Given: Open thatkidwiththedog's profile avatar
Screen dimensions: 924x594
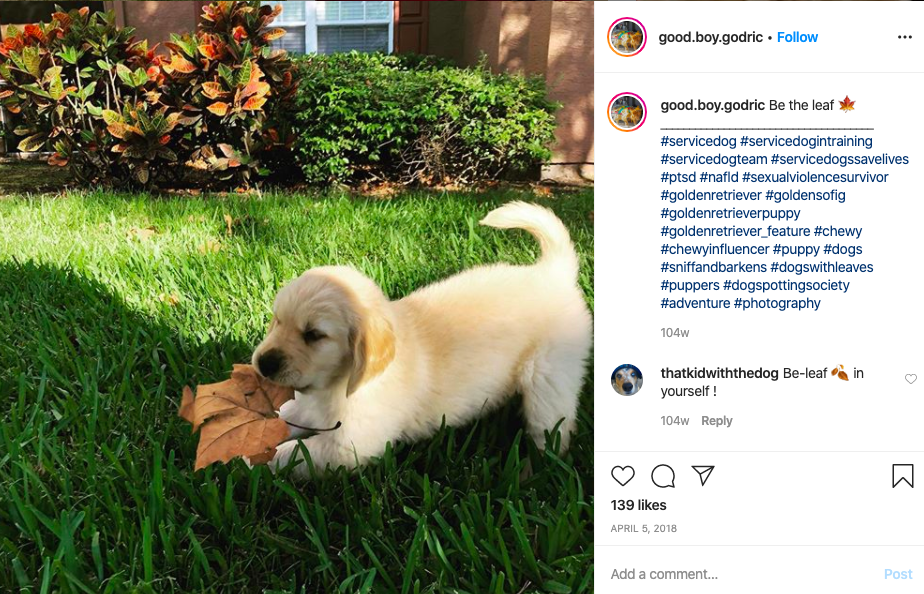Looking at the screenshot, I should coord(627,380).
